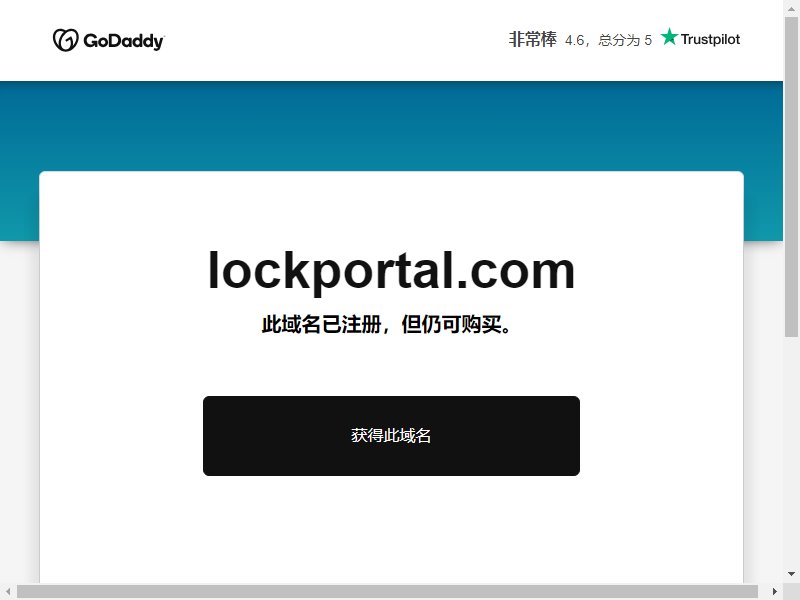Click the horizontal scrollbar right arrow
This screenshot has width=800, height=600.
point(775,592)
